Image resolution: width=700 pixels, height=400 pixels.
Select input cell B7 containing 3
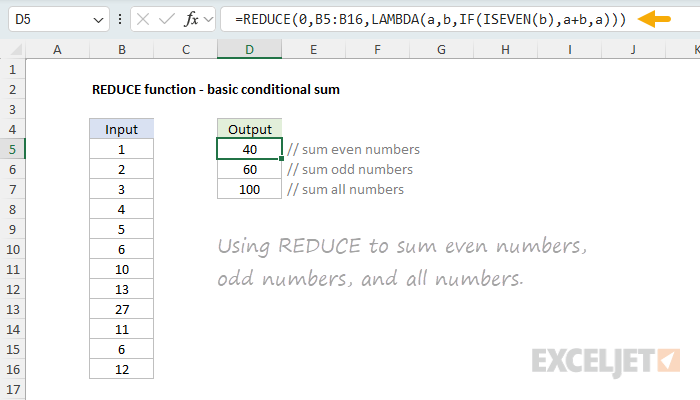(x=121, y=189)
